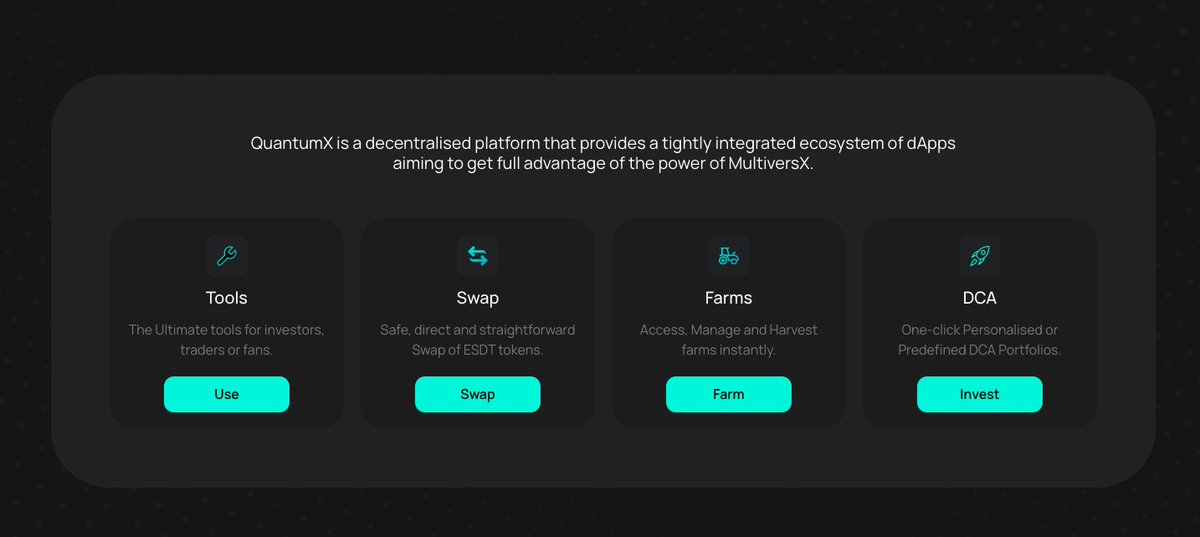Select the DCA card title
Screen dimensions: 1200x537
pos(980,298)
